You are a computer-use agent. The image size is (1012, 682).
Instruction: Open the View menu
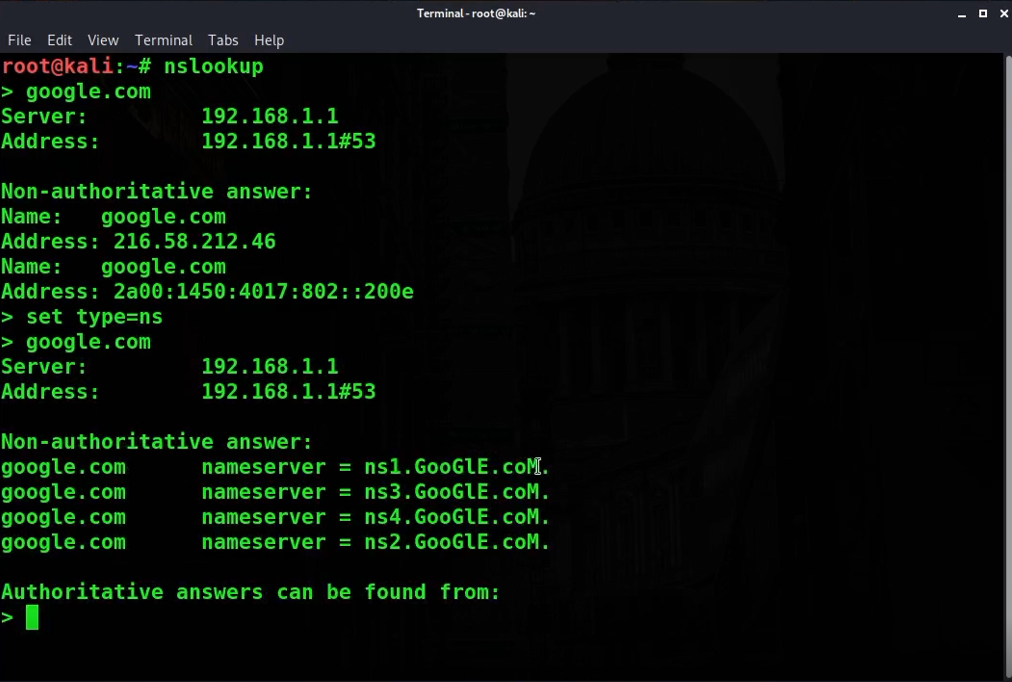tap(103, 40)
